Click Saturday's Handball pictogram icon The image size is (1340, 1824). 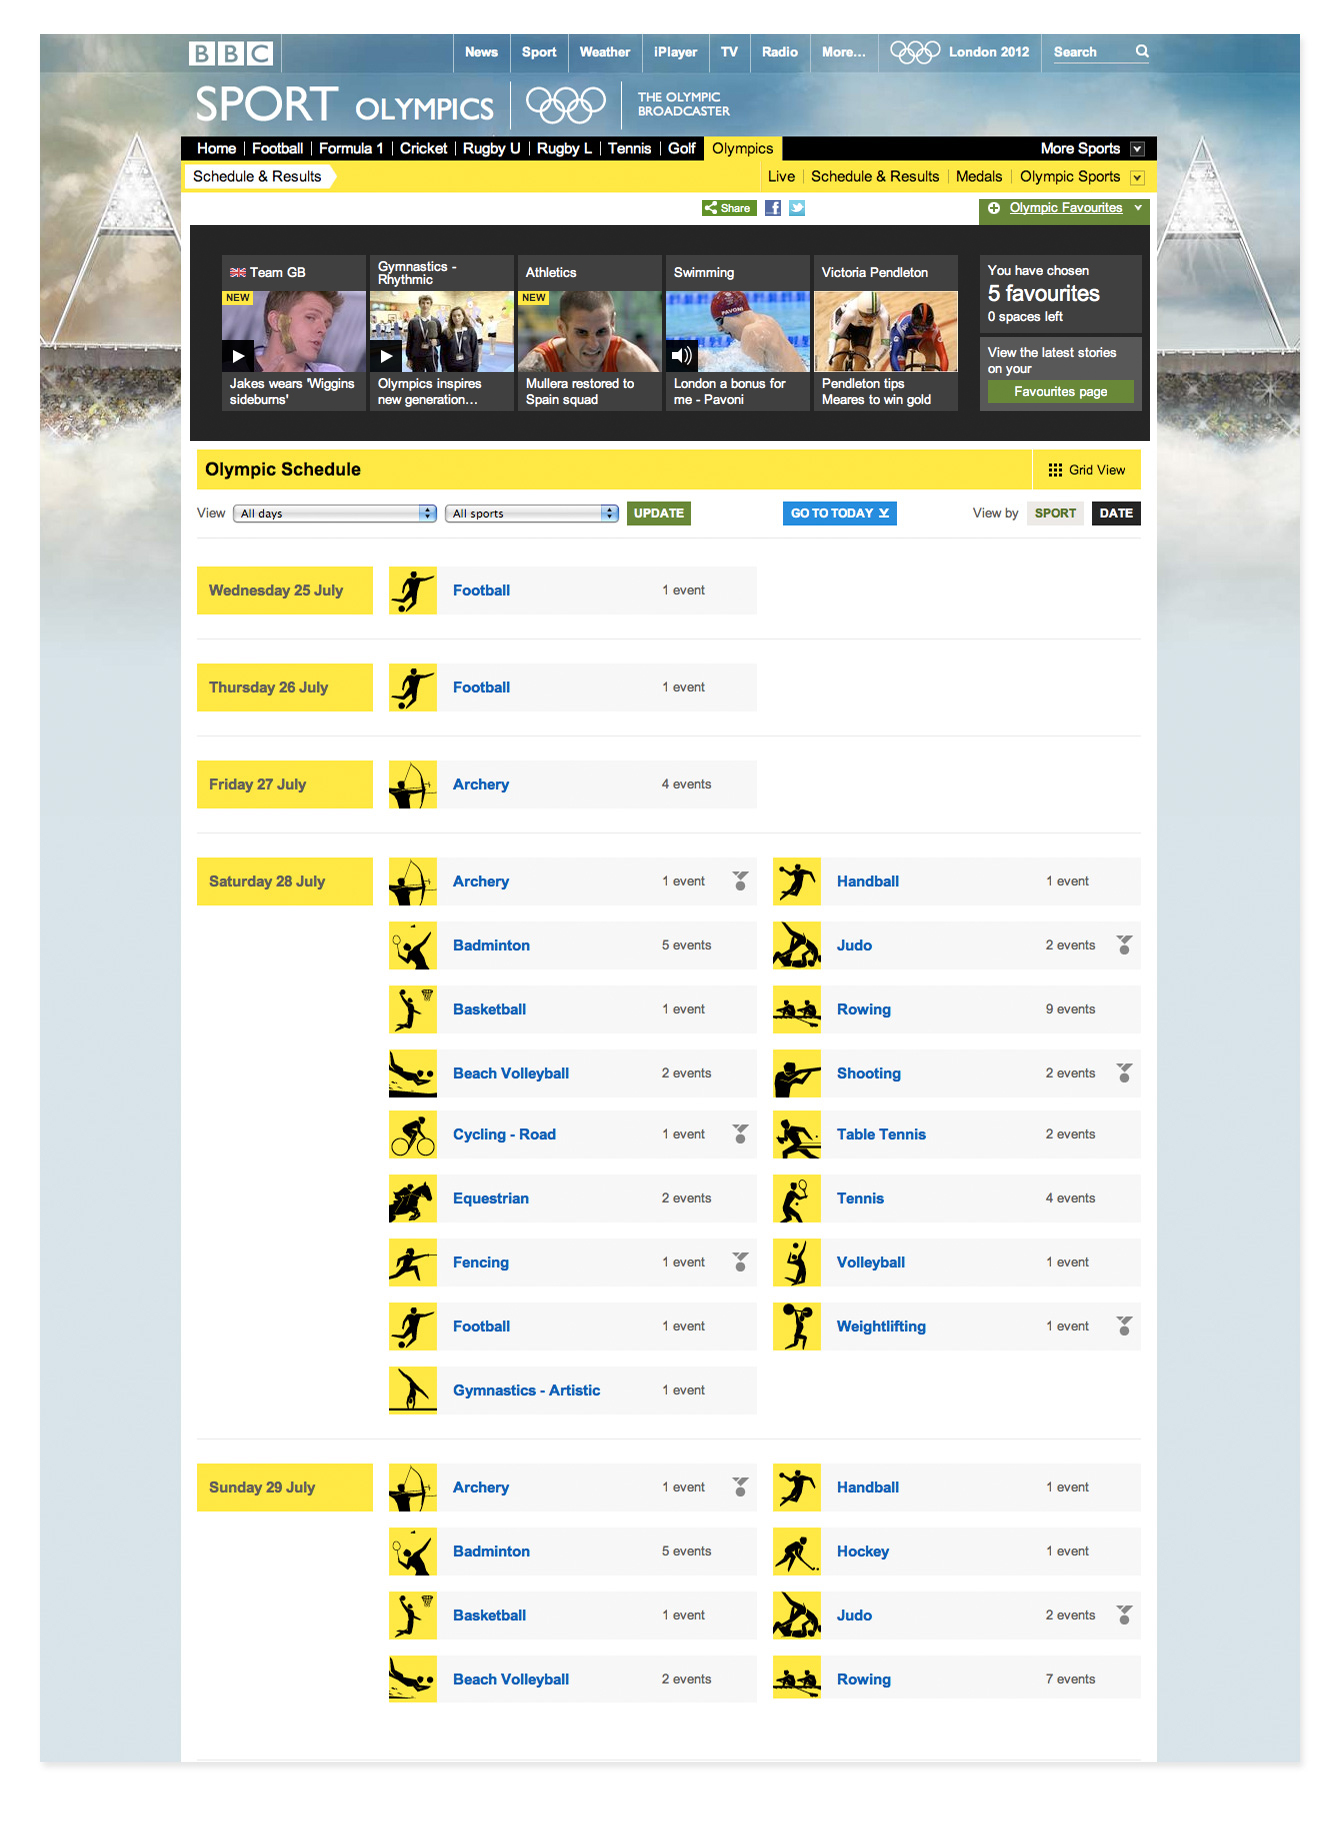[x=797, y=881]
